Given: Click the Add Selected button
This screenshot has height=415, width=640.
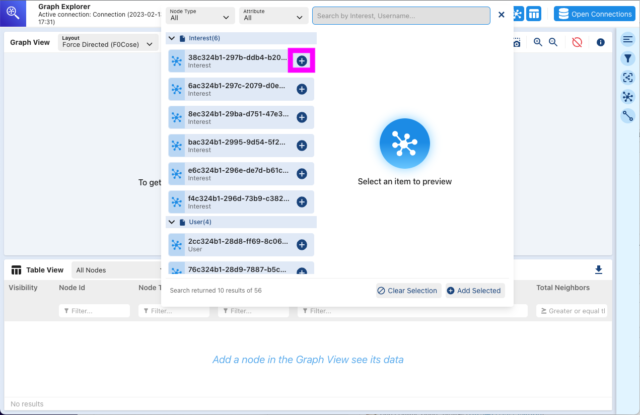Looking at the screenshot, I should point(475,290).
